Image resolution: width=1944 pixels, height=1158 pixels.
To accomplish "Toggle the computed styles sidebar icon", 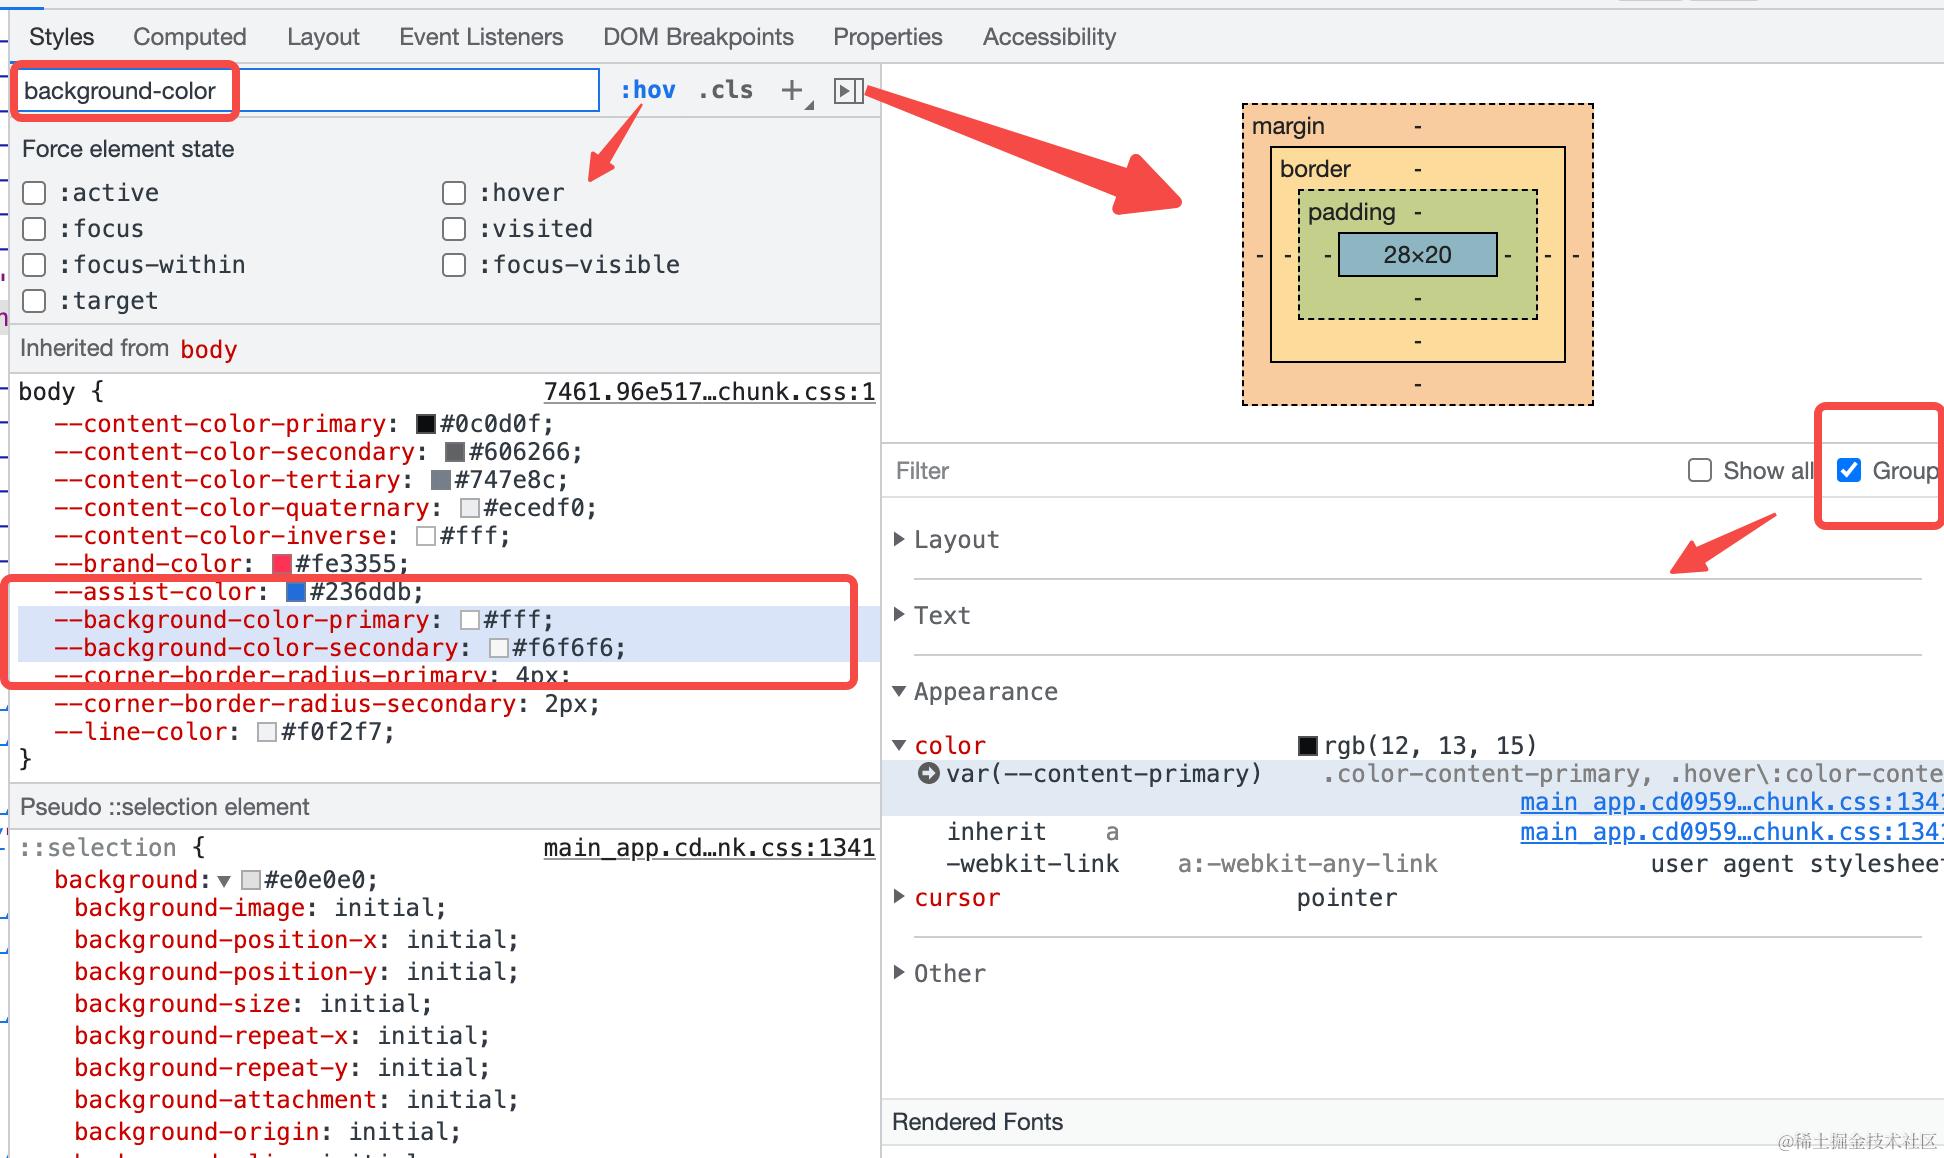I will pyautogui.click(x=848, y=91).
